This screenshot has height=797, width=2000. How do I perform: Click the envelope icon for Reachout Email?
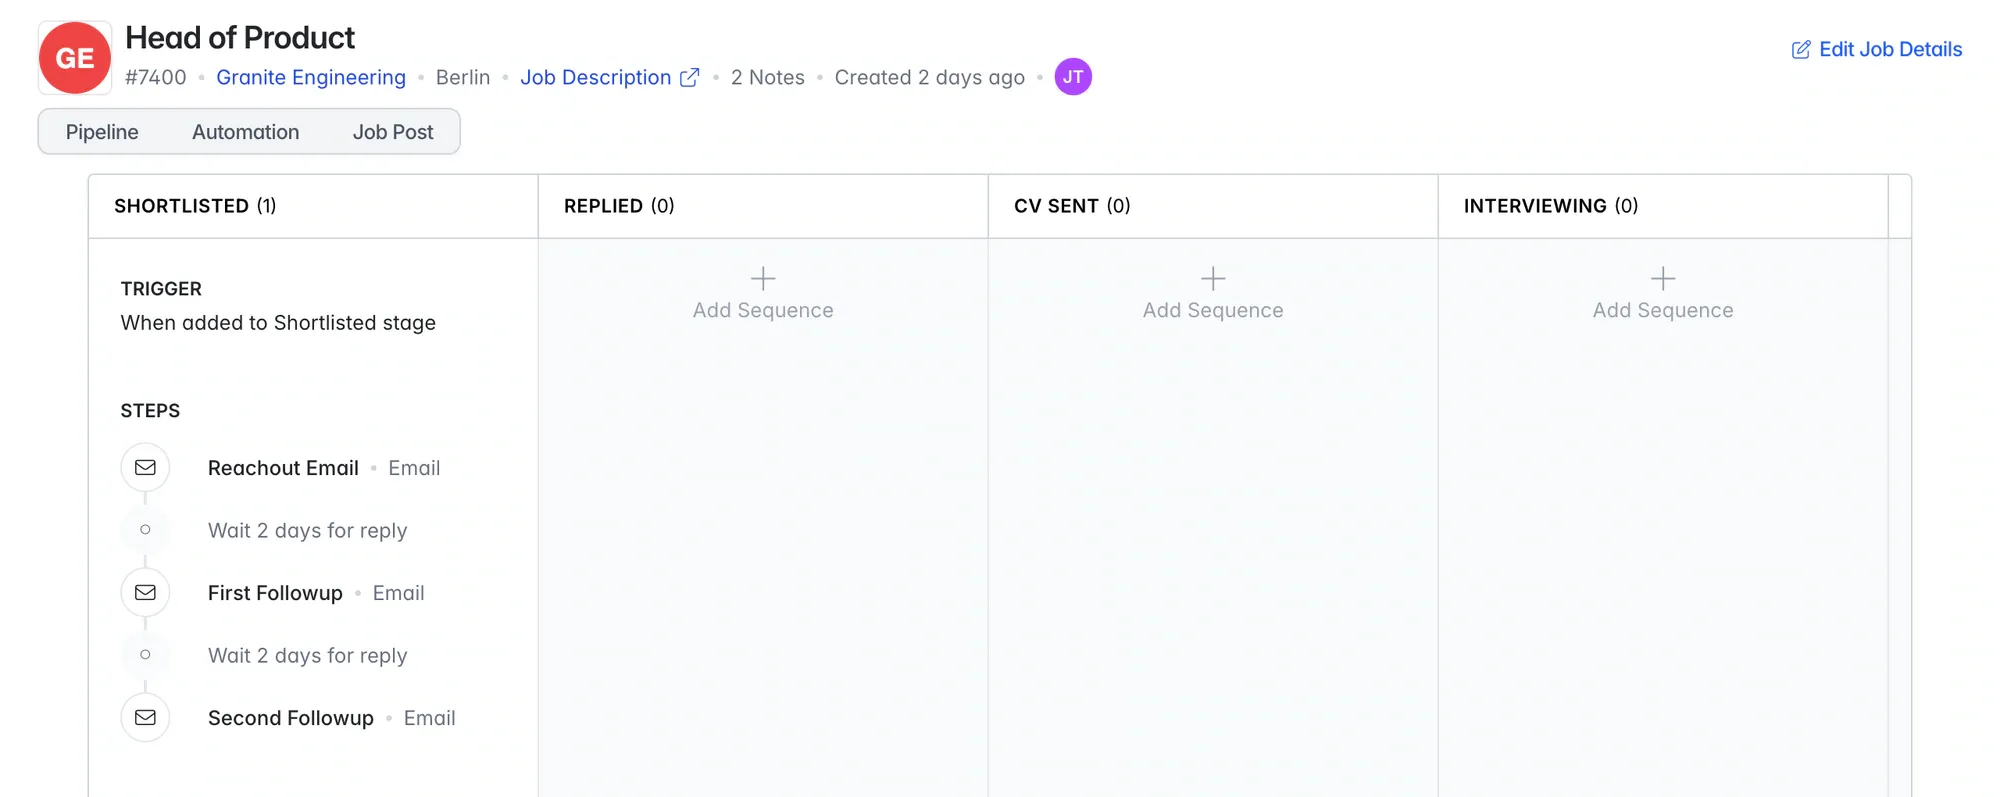click(x=145, y=467)
